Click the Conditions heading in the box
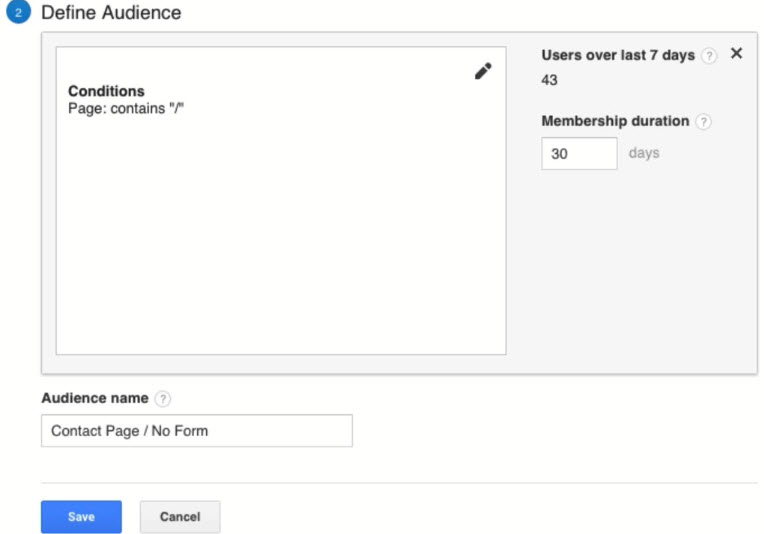Image resolution: width=764 pixels, height=534 pixels. (106, 91)
